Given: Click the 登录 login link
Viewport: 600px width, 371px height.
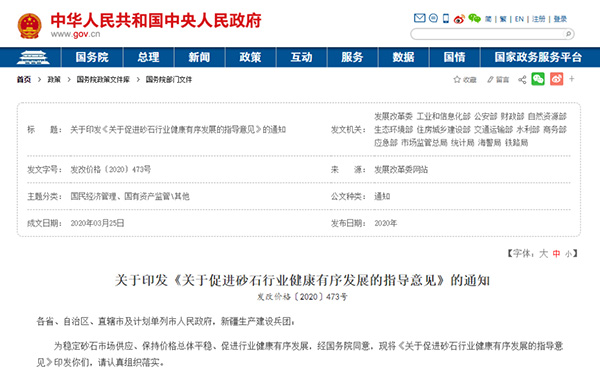Looking at the screenshot, I should (560, 19).
